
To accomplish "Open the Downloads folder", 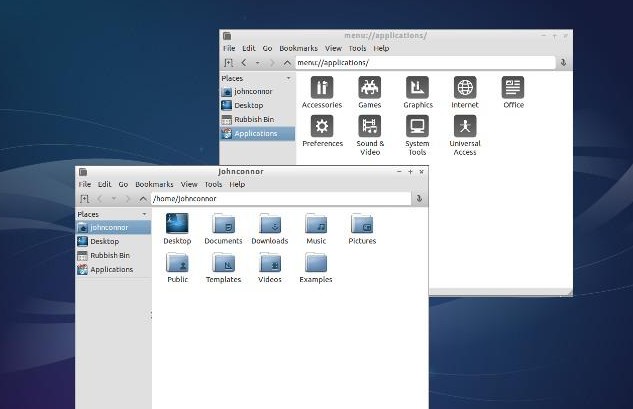I will coord(269,224).
